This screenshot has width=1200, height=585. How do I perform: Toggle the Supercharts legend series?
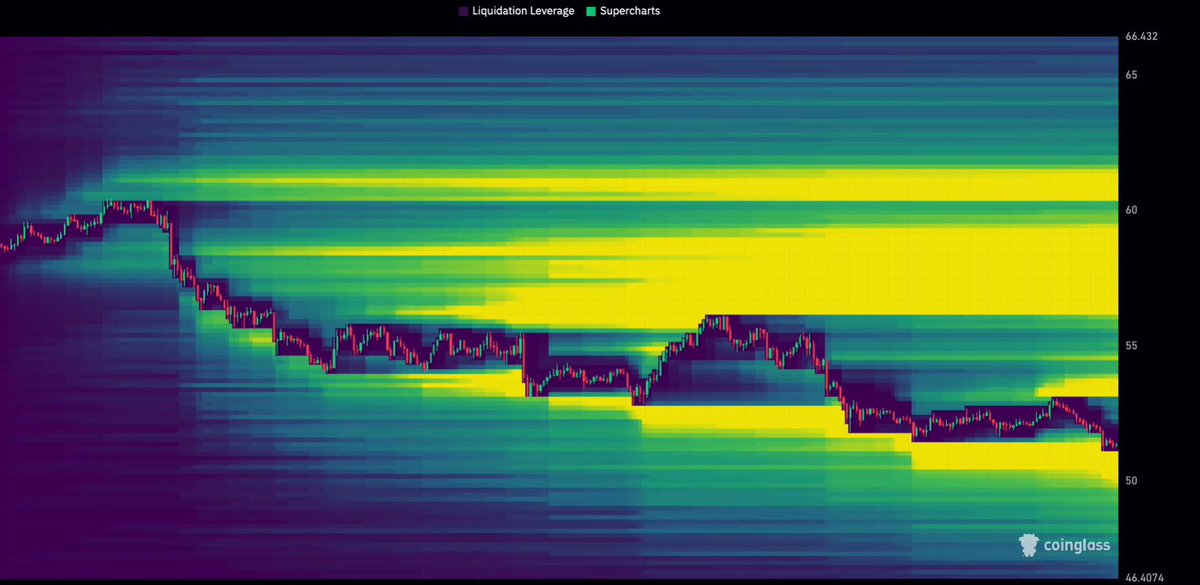click(623, 11)
